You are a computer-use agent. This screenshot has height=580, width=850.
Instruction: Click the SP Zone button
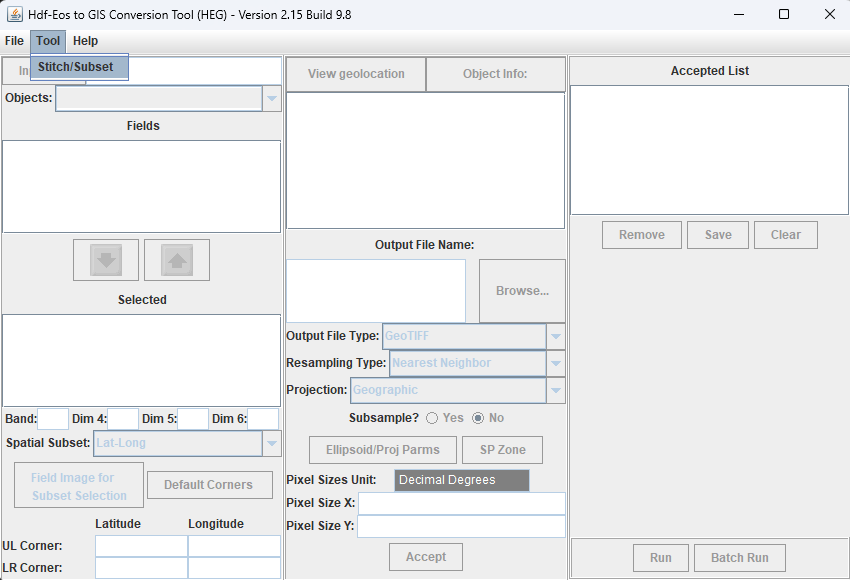(x=503, y=450)
